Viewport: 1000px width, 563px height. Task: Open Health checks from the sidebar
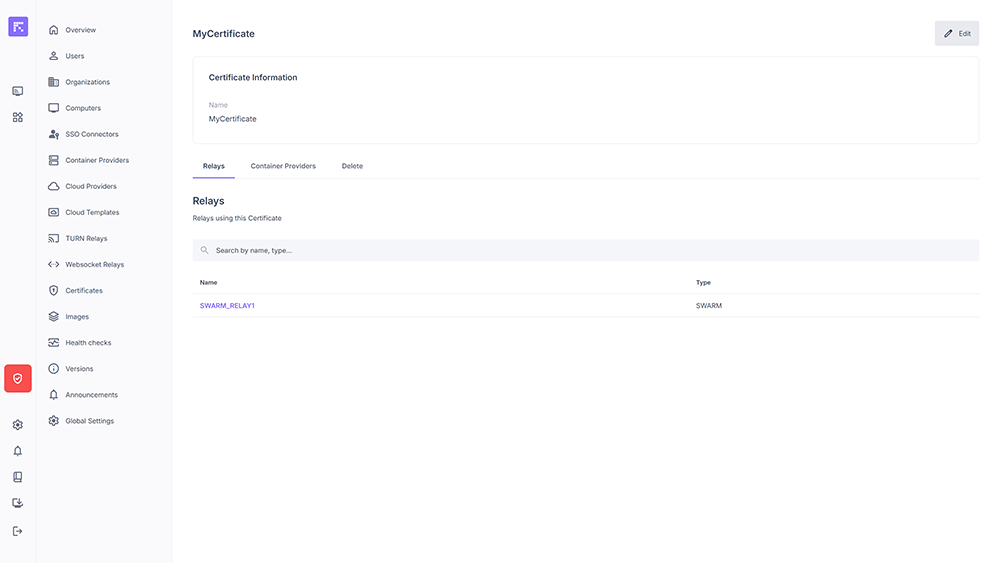pos(88,343)
